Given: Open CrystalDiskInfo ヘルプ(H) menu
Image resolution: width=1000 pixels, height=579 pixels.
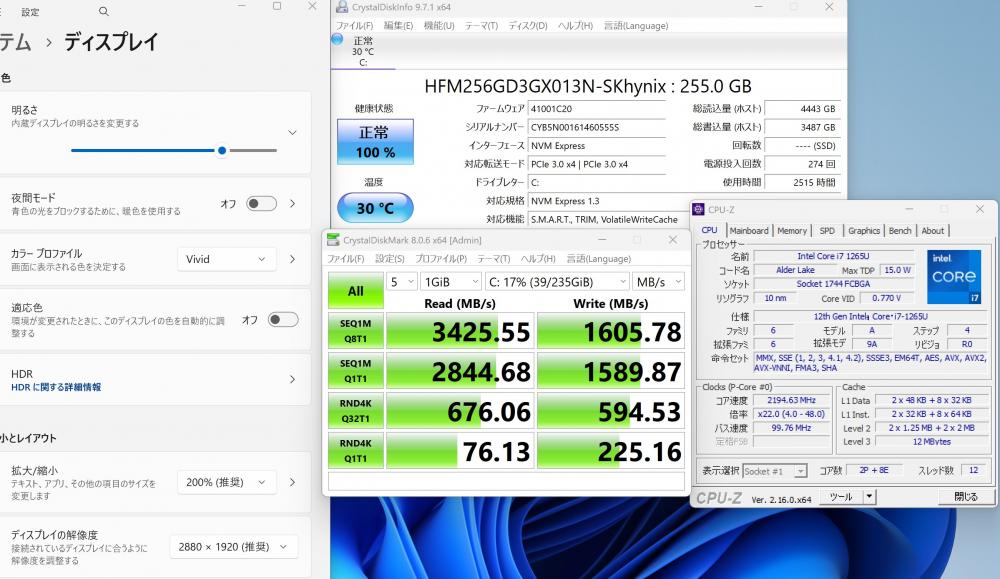Looking at the screenshot, I should point(575,26).
